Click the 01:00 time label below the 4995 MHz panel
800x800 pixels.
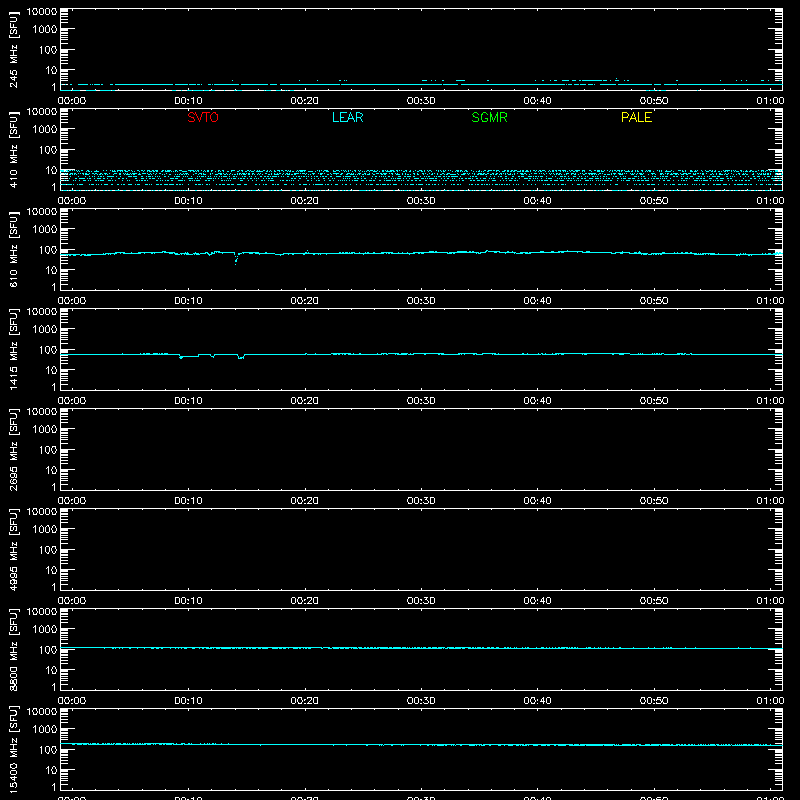pyautogui.click(x=770, y=601)
